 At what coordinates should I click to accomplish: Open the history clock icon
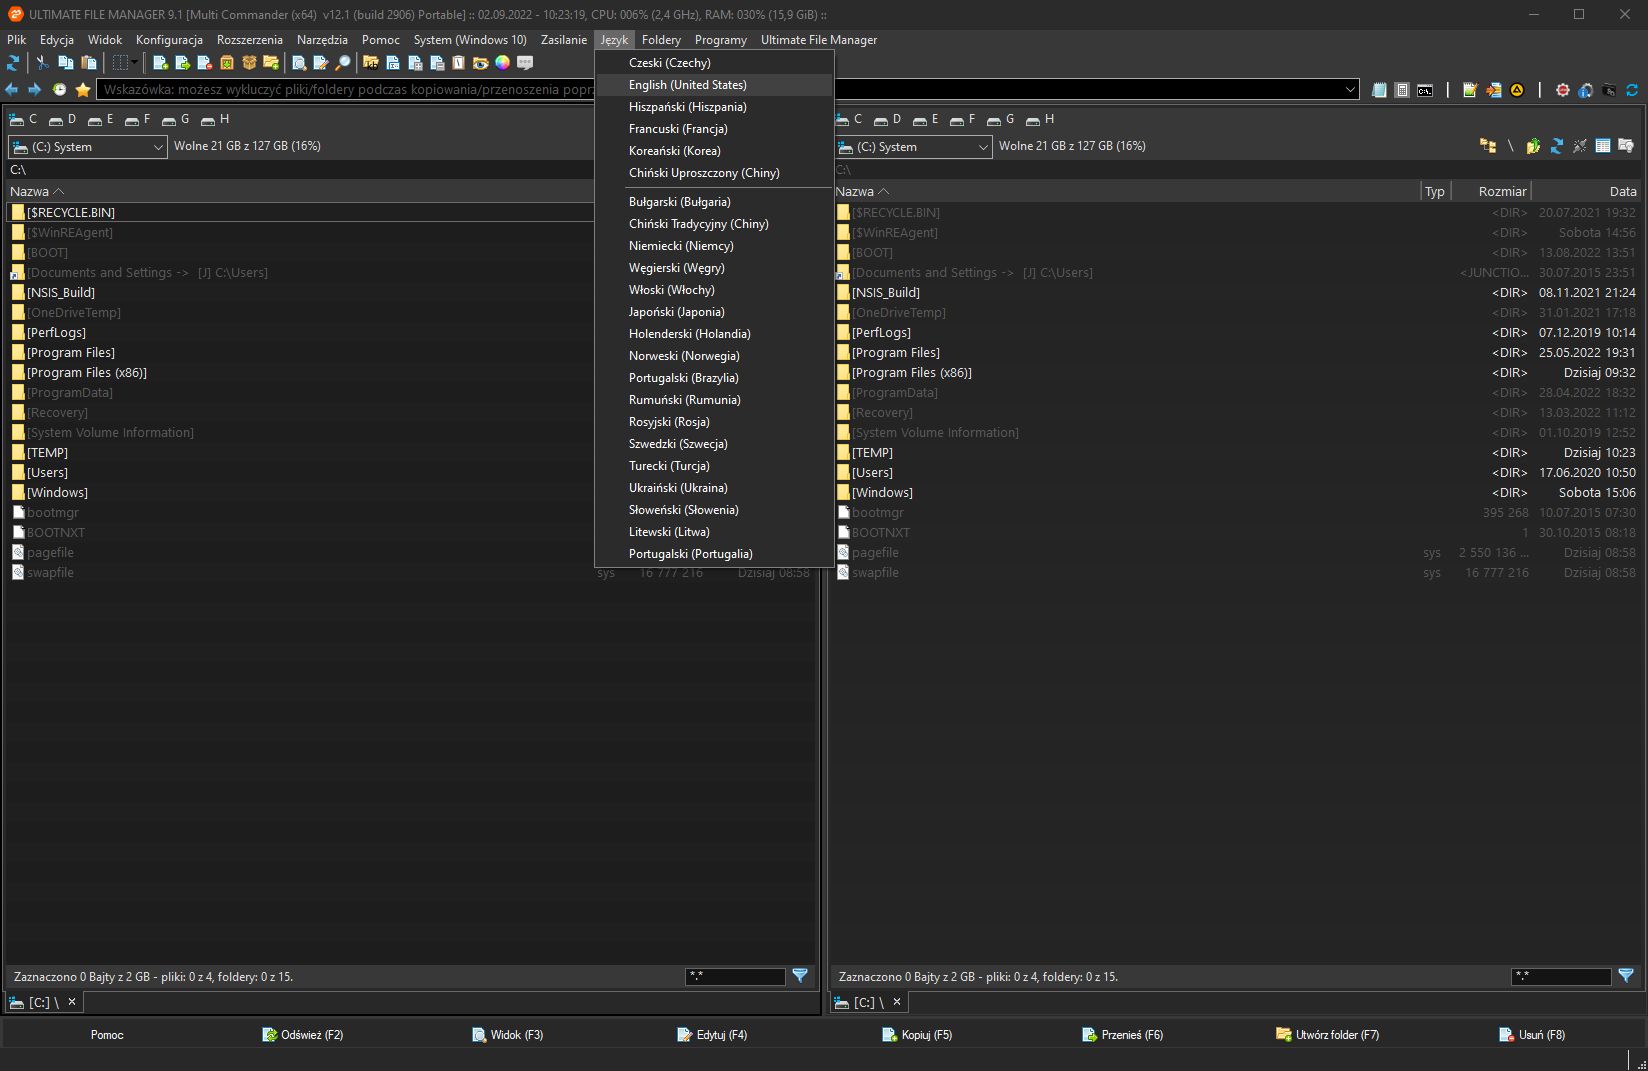click(x=60, y=89)
